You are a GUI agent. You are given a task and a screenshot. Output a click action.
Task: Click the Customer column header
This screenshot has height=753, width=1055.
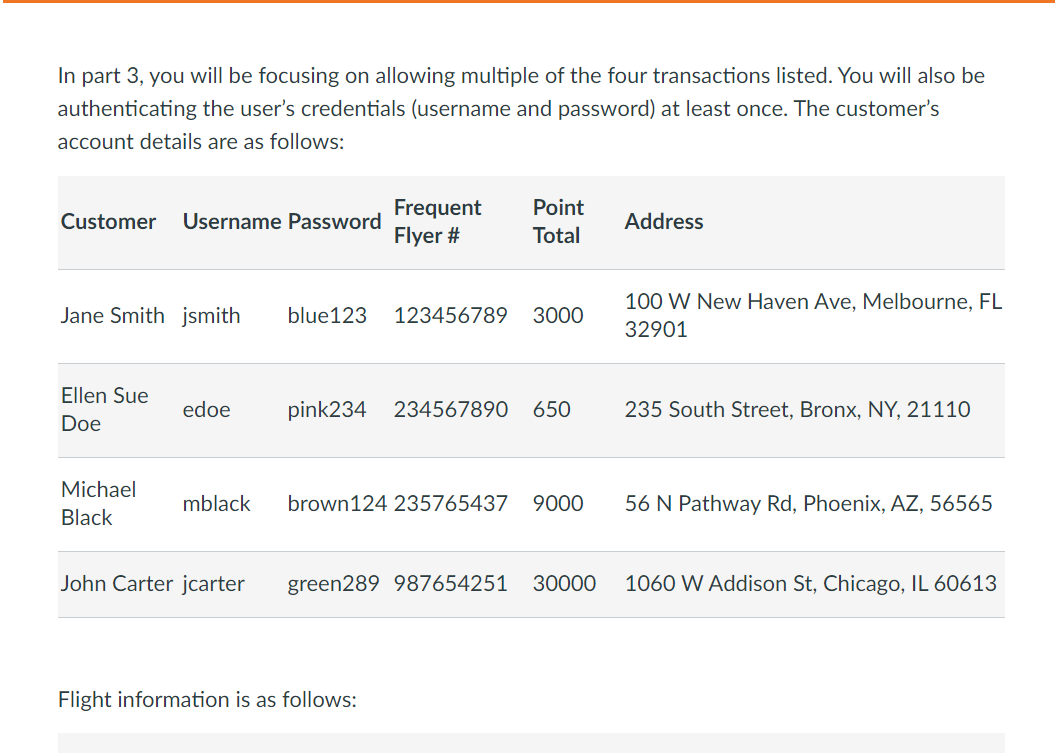coord(108,221)
